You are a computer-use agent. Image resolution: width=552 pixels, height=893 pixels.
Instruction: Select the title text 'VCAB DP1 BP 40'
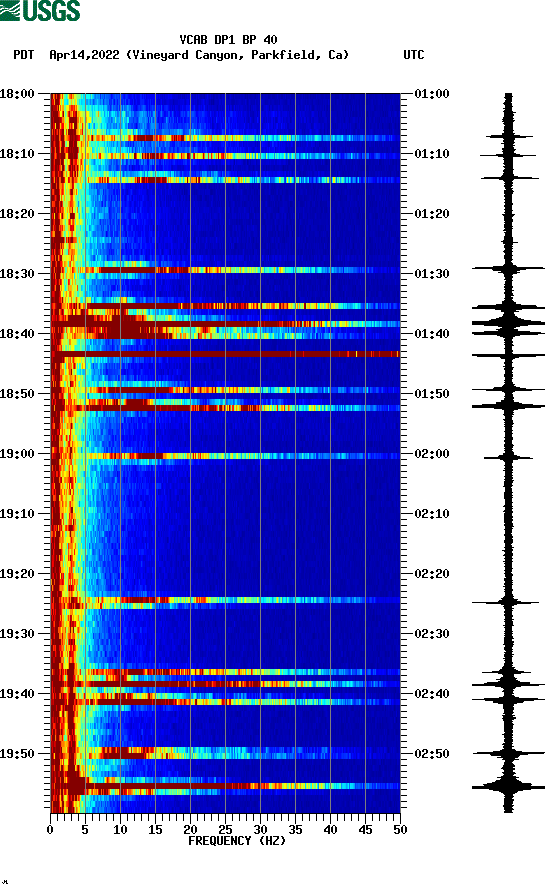pos(228,40)
